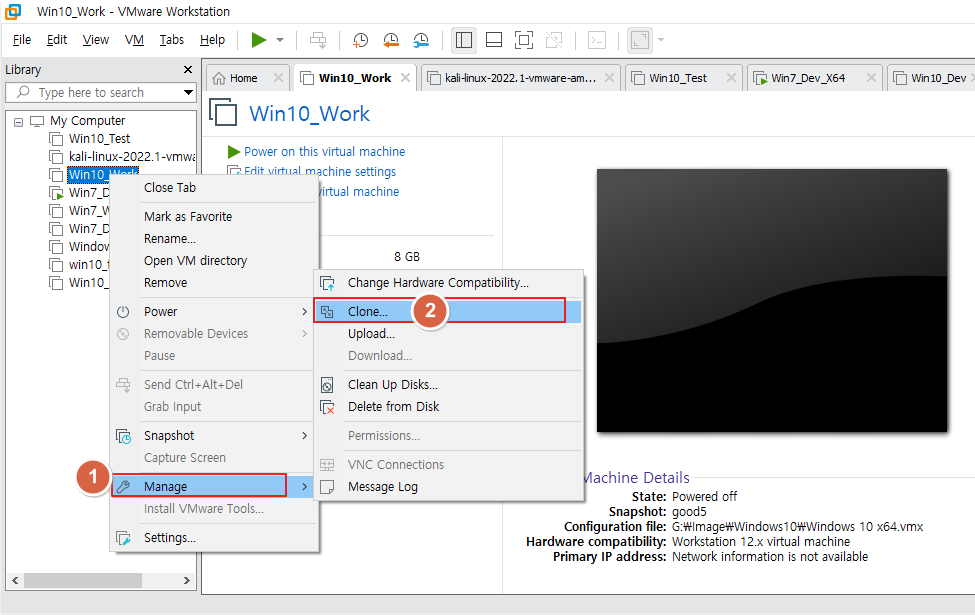Expand the Manage submenu

214,487
